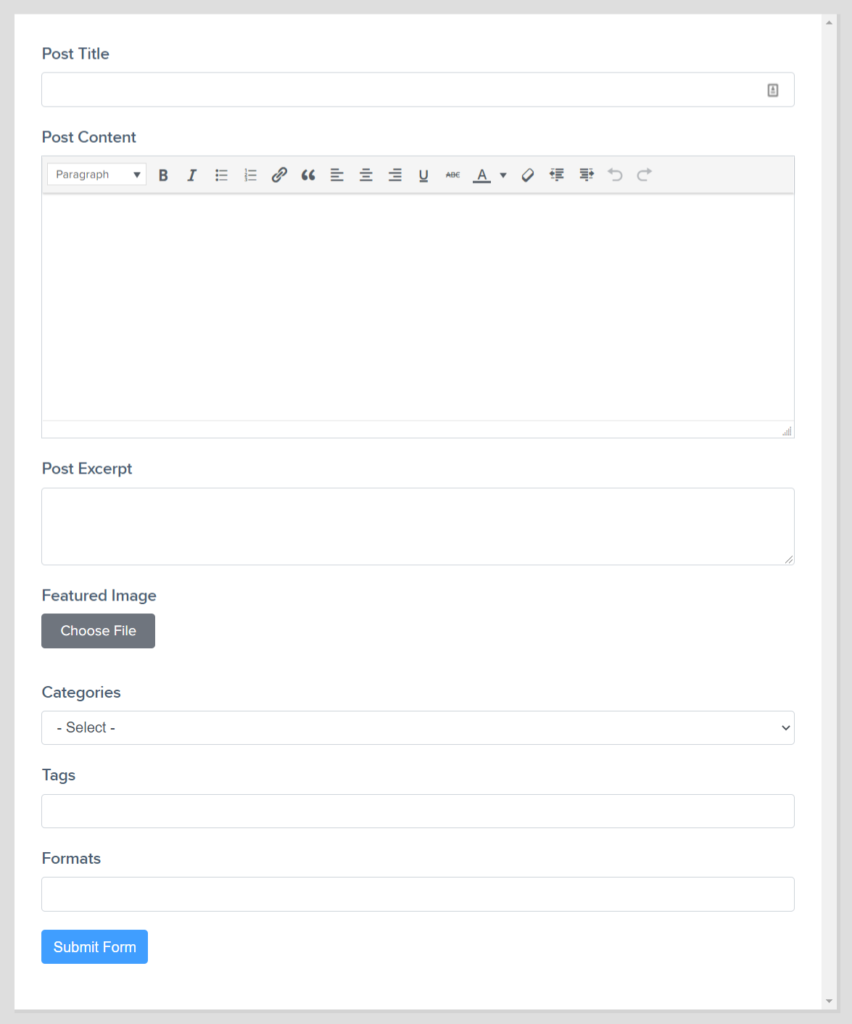Toggle bold formatting in the editor

click(x=163, y=175)
